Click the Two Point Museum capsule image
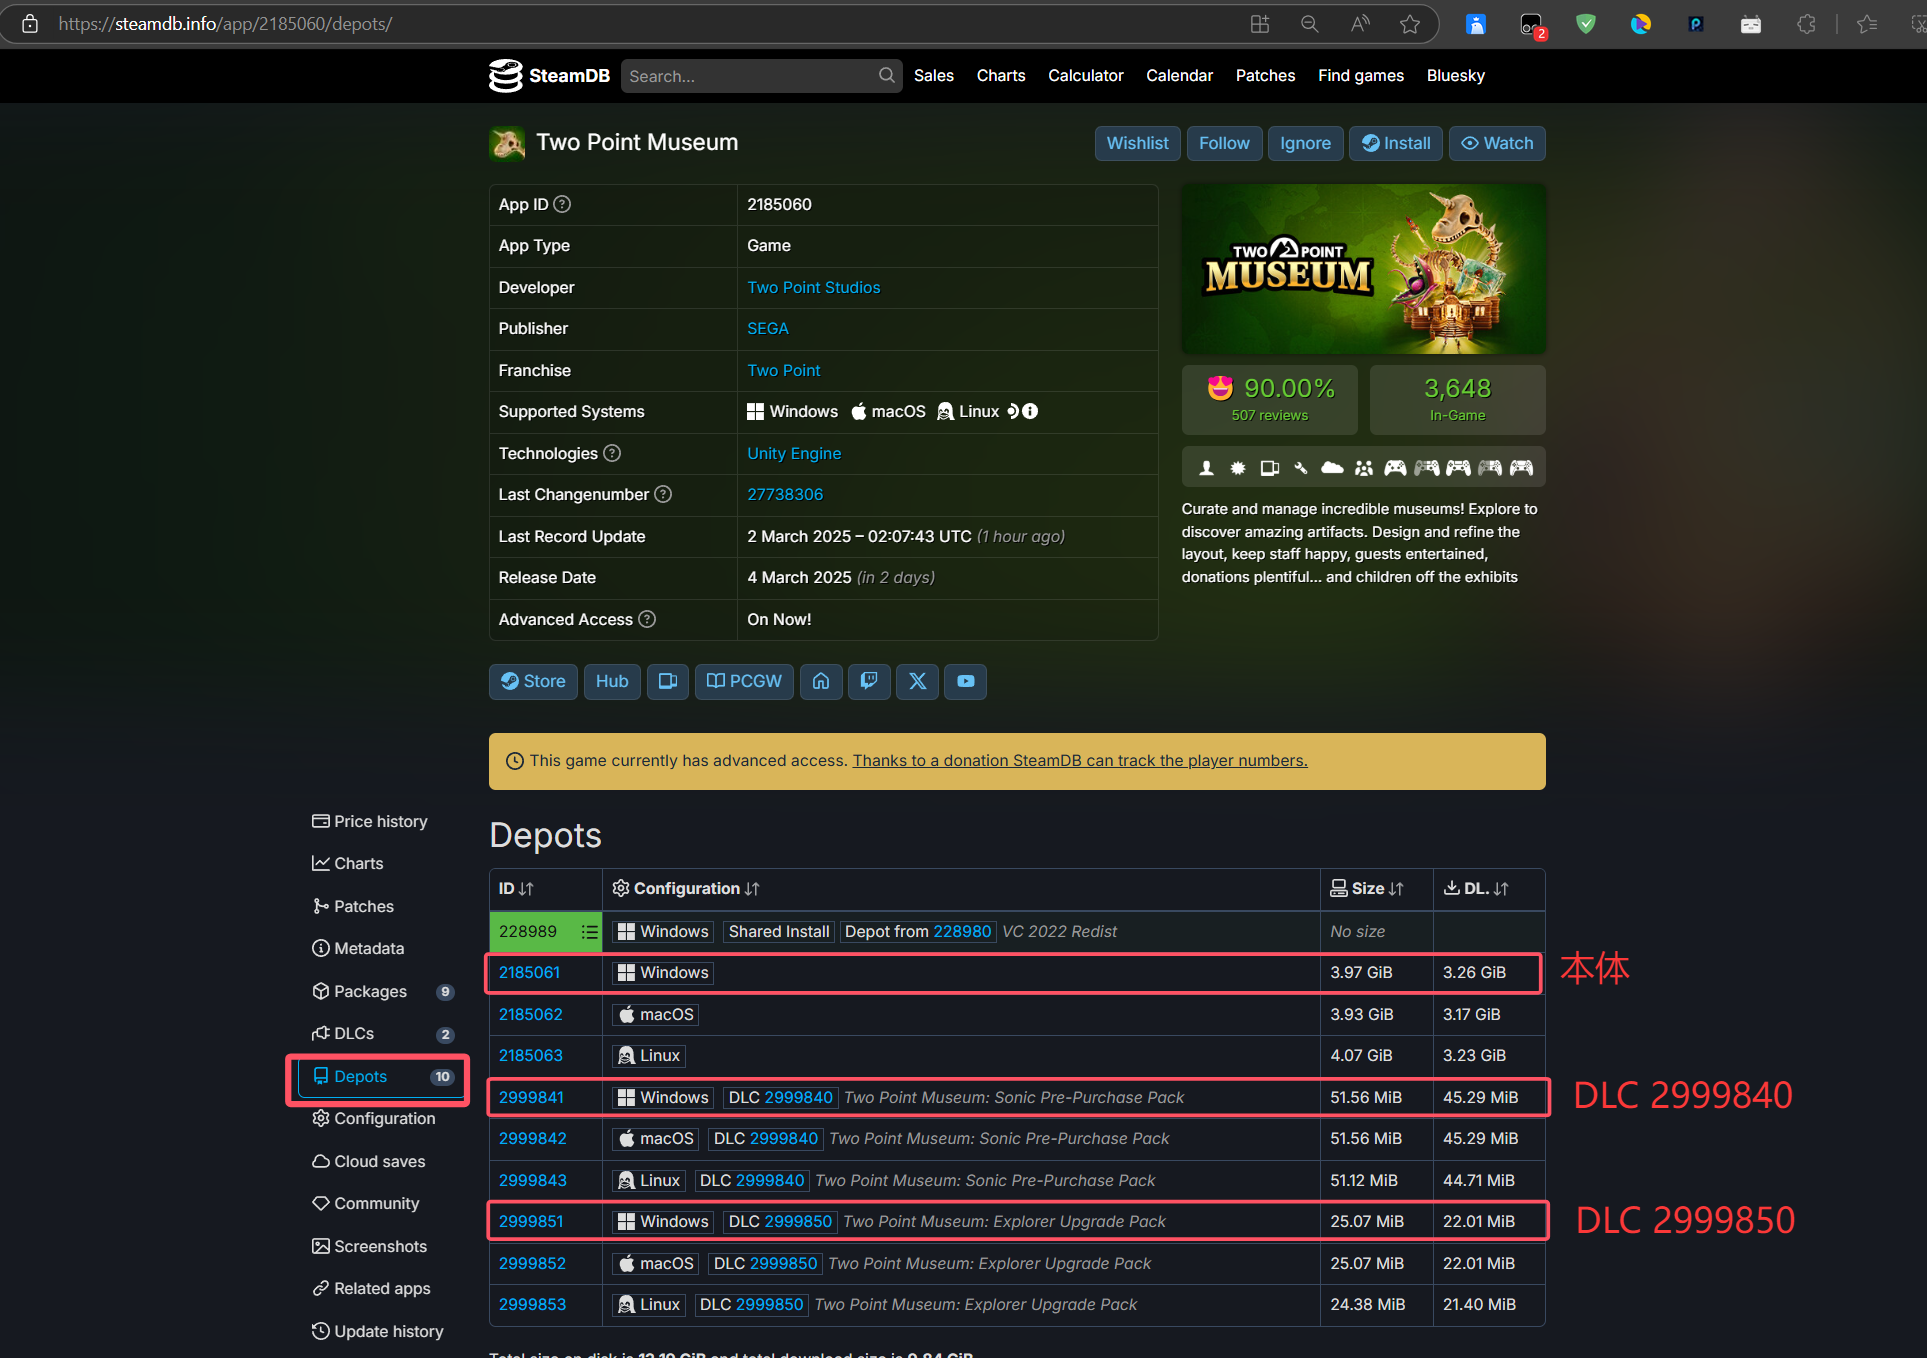Image resolution: width=1927 pixels, height=1358 pixels. pos(1363,268)
